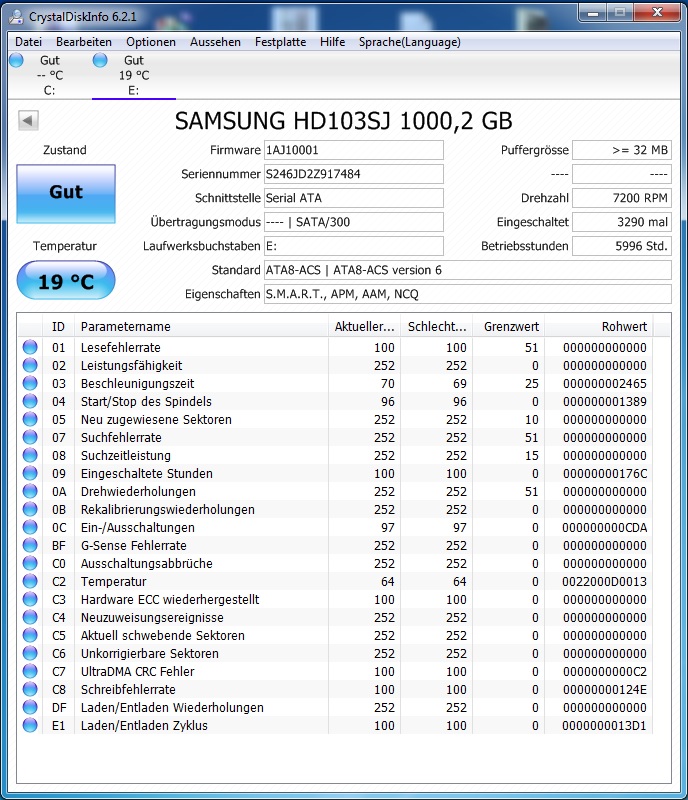
Task: Open the Festplatte menu
Action: click(280, 42)
